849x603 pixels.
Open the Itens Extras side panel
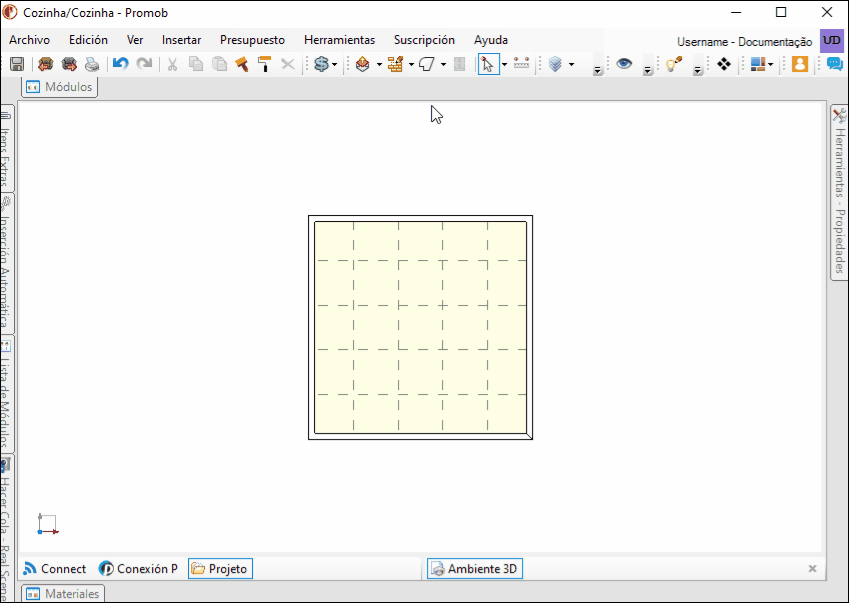tap(5, 148)
